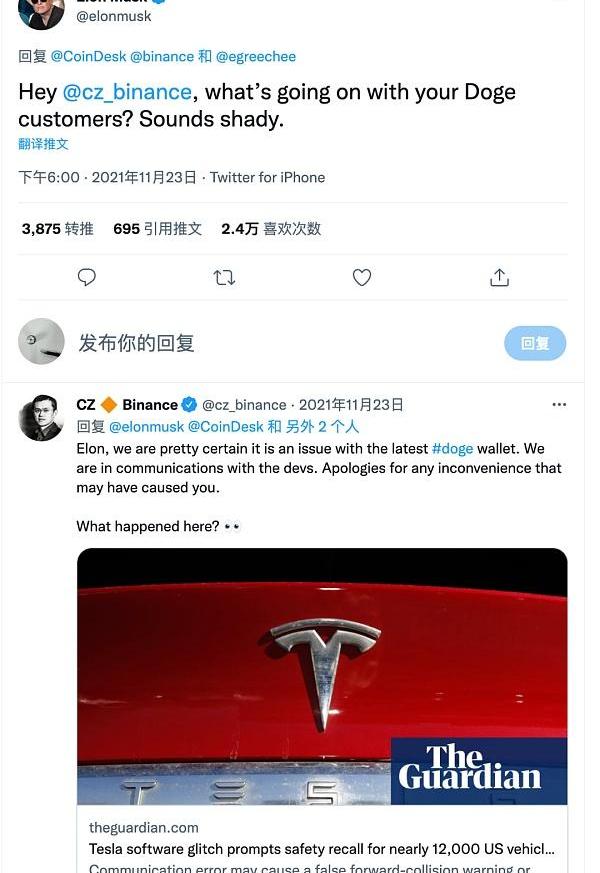Click the 翻译推文 translate link
This screenshot has width=600, height=873.
tap(43, 144)
